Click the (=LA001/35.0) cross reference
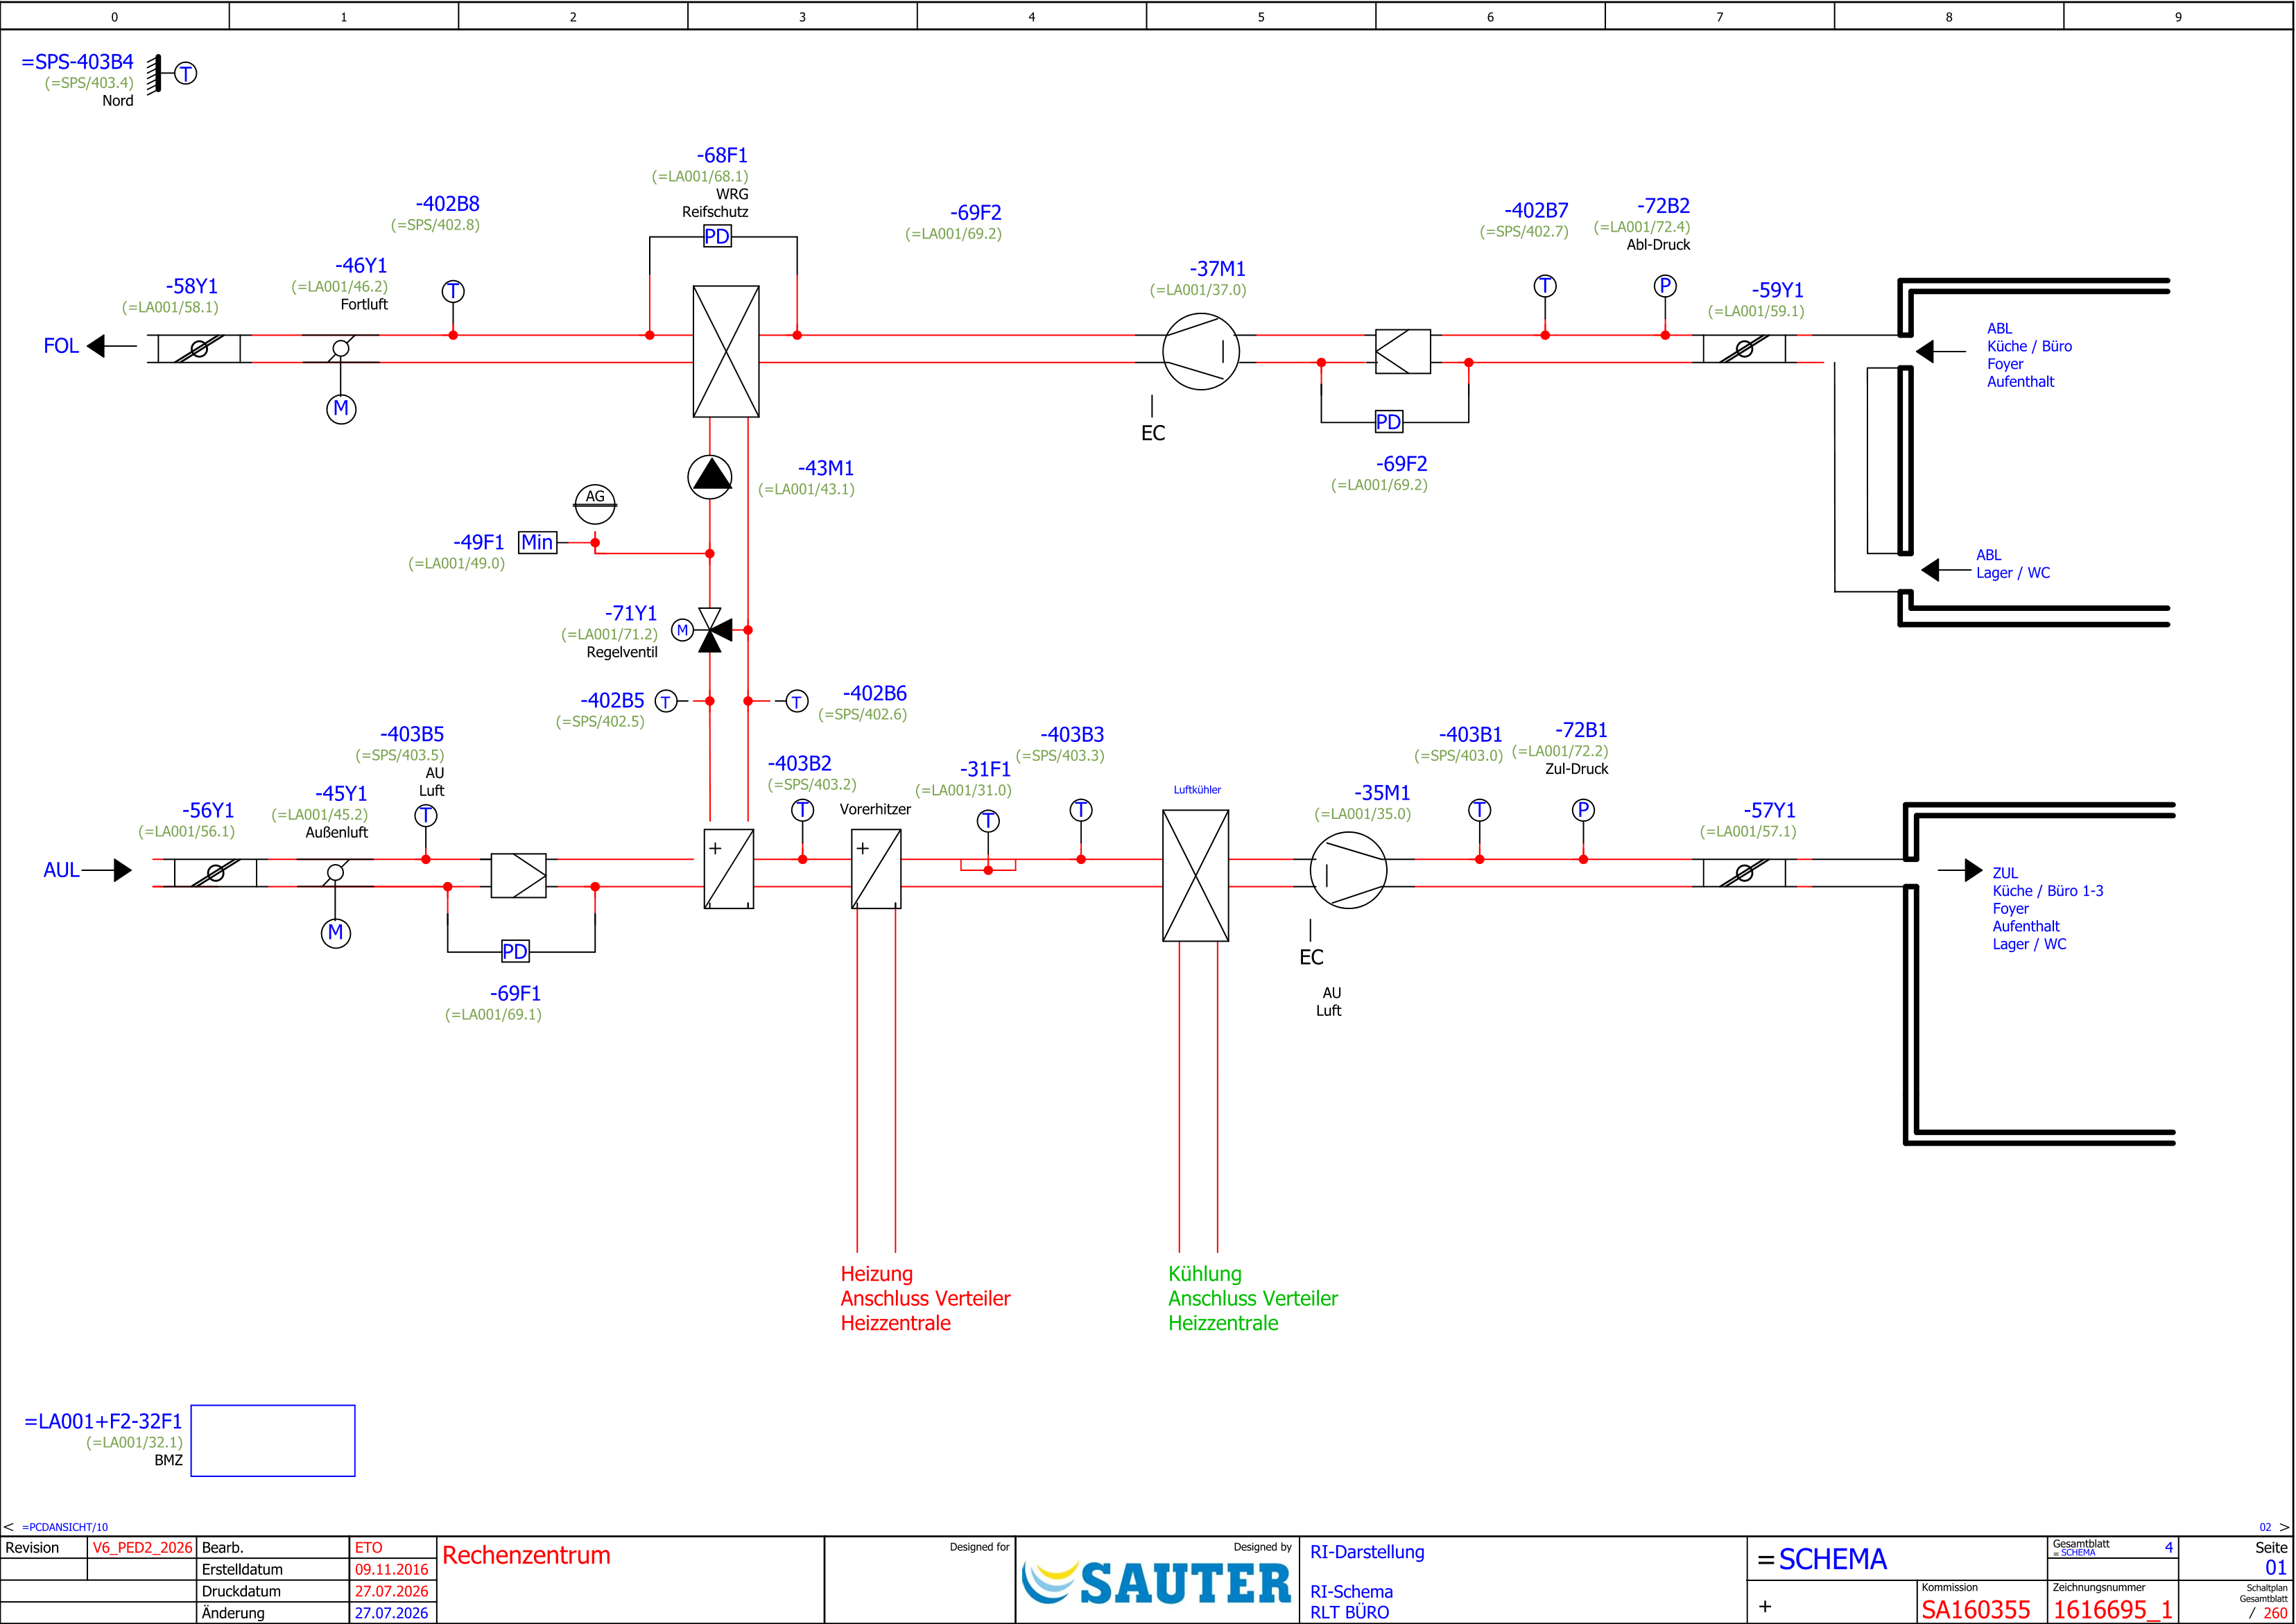The image size is (2296, 1624). 1363,814
